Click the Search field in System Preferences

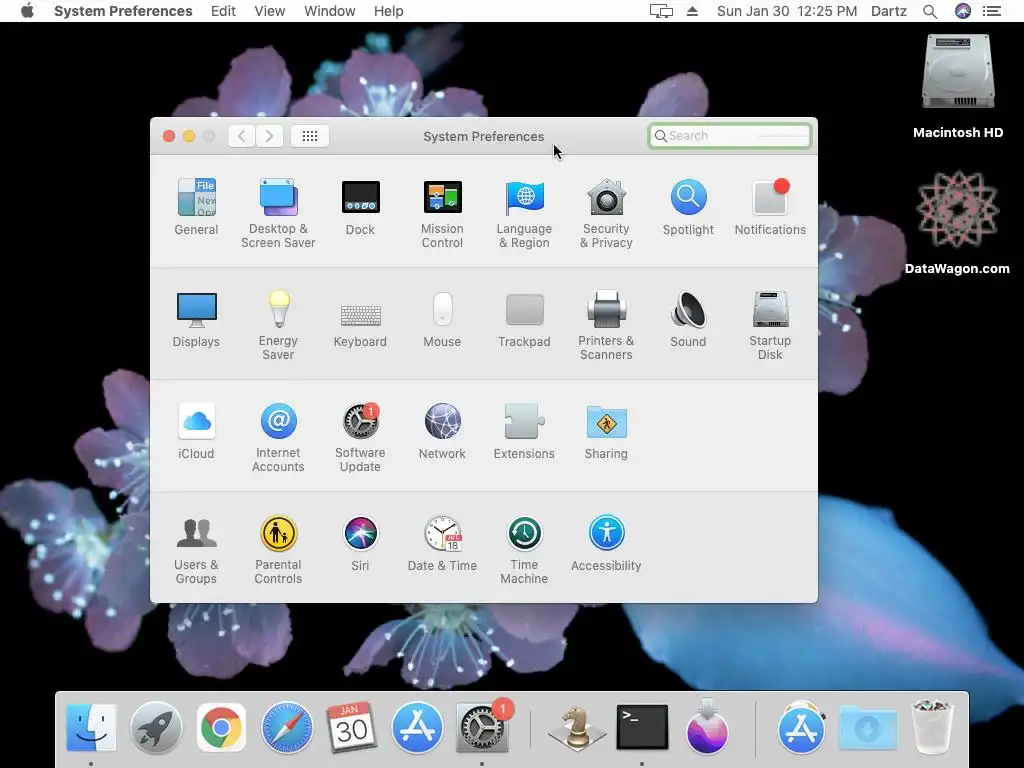click(729, 136)
